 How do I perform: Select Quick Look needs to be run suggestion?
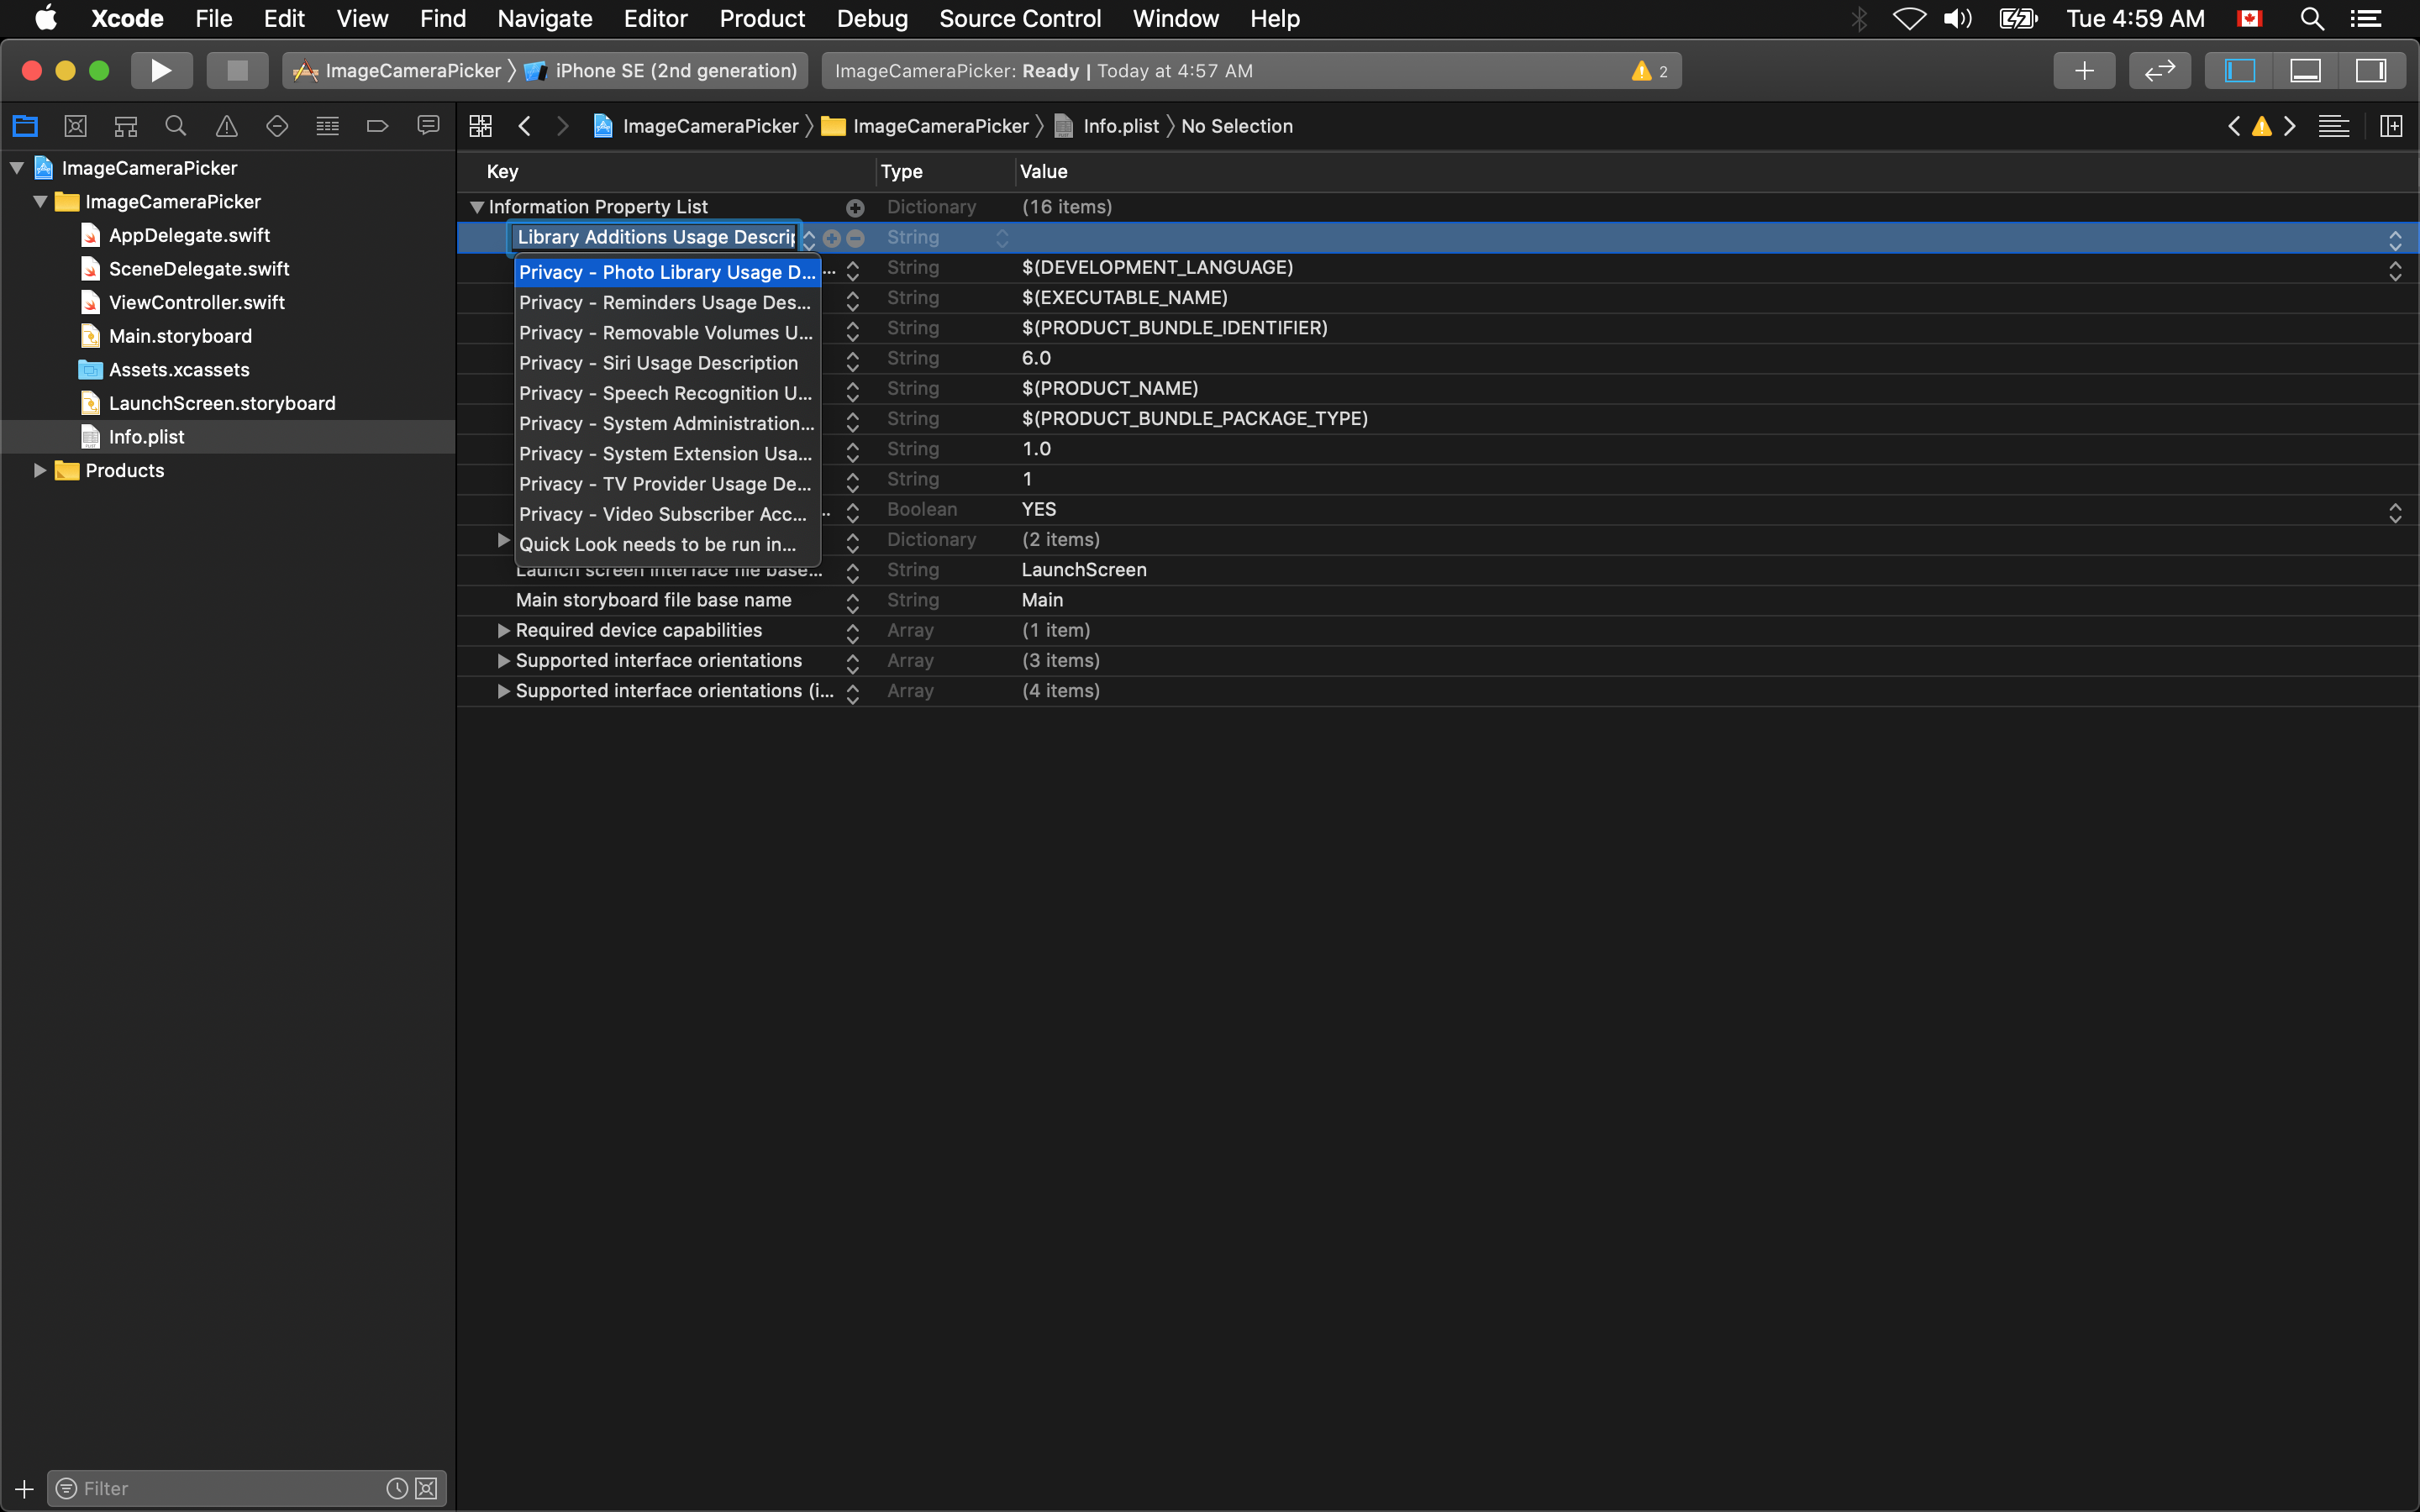click(667, 544)
